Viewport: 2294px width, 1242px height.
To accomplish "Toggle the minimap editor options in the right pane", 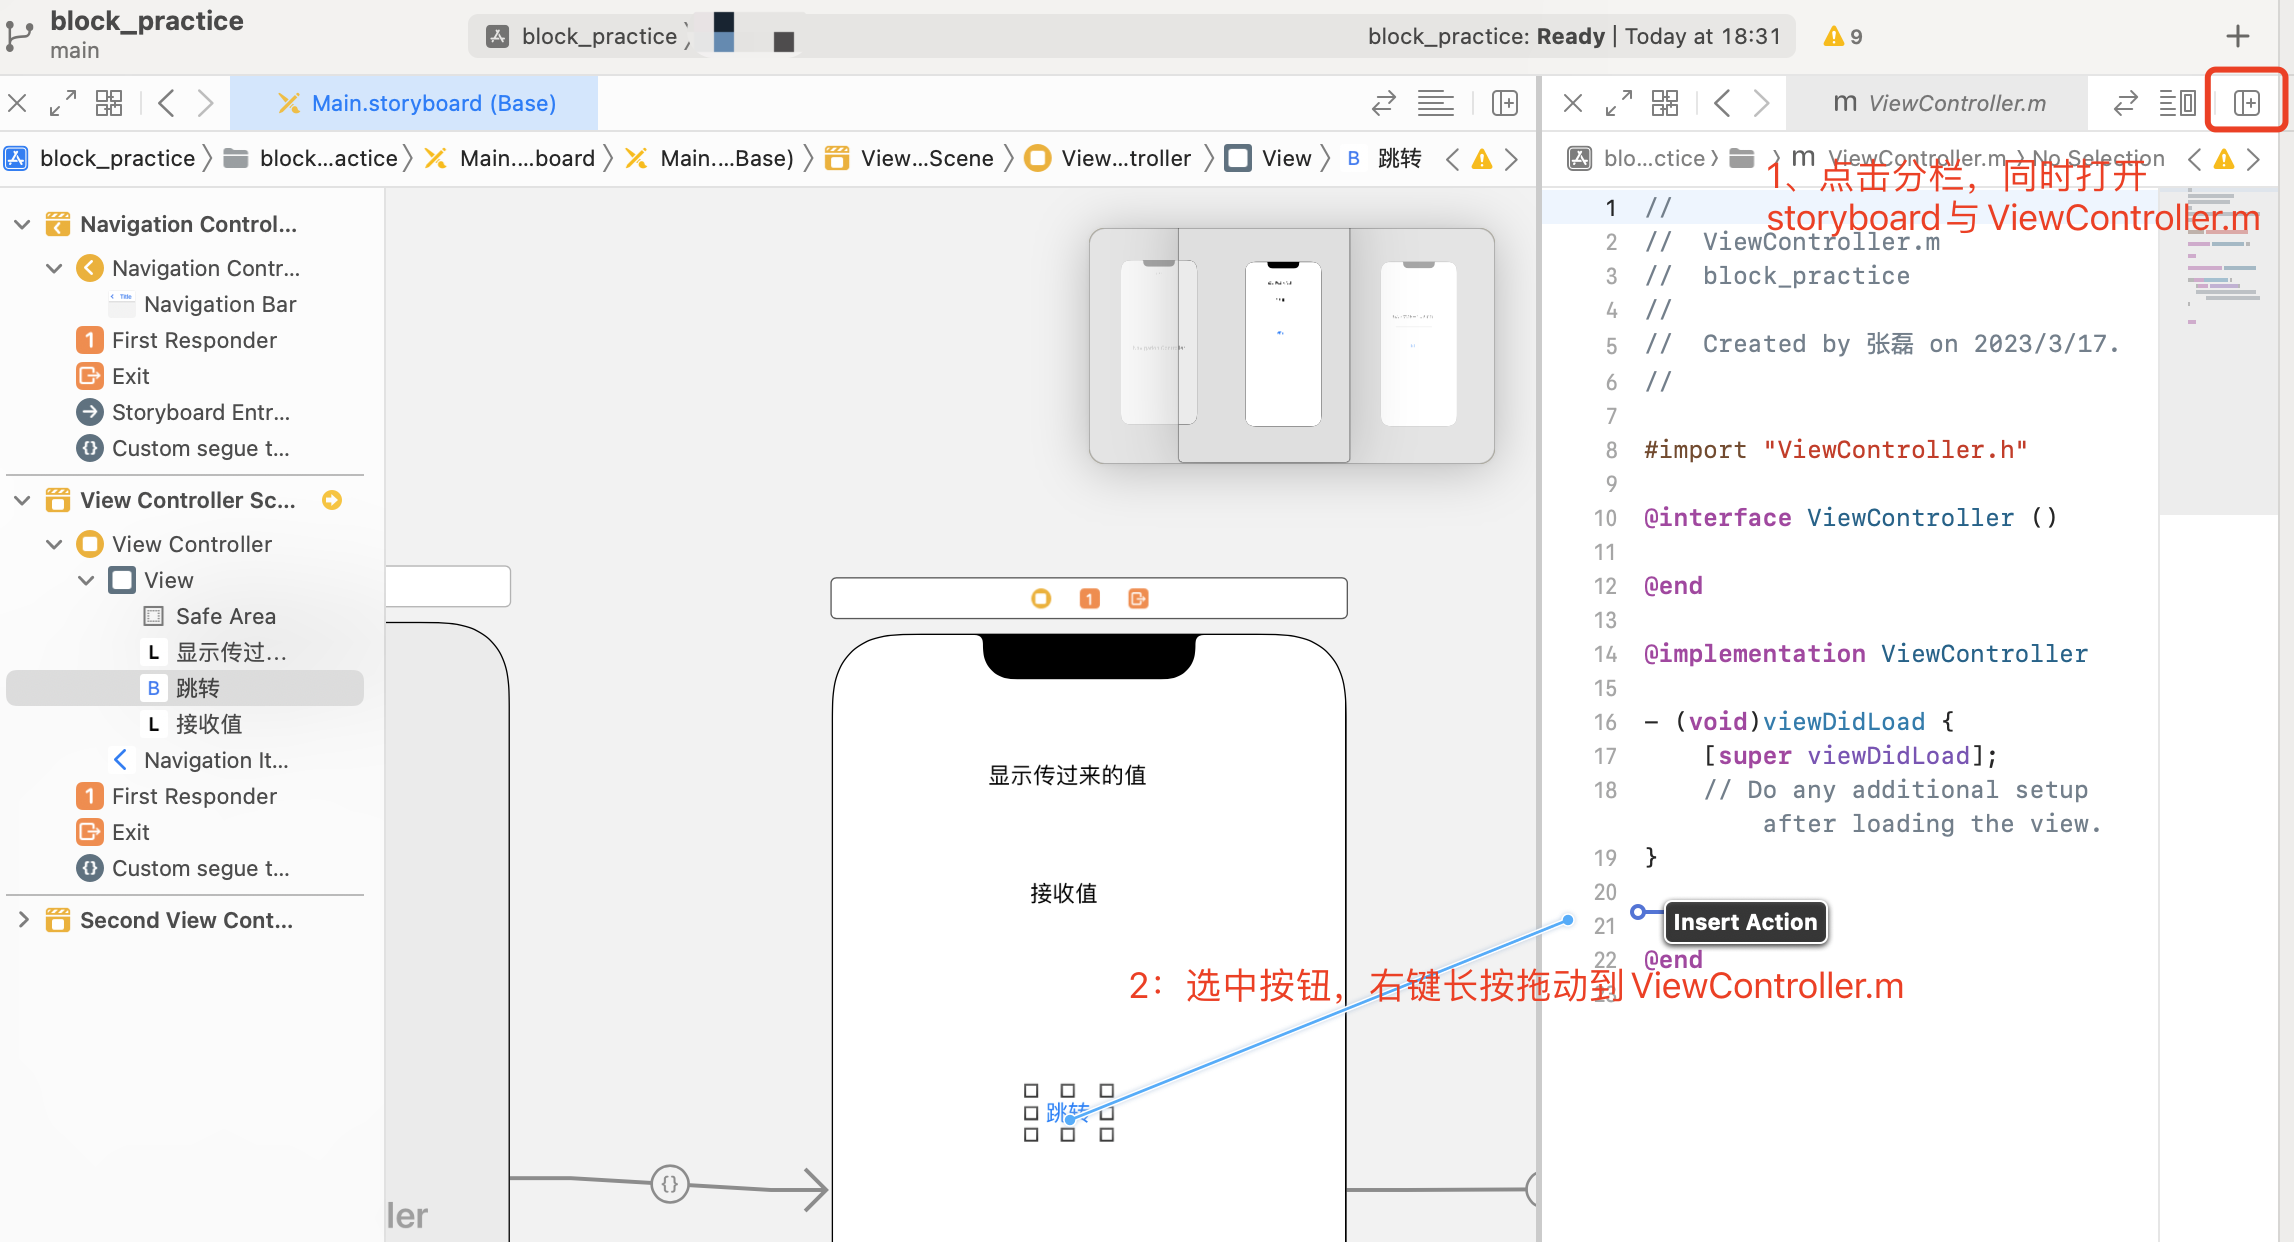I will (x=2177, y=103).
